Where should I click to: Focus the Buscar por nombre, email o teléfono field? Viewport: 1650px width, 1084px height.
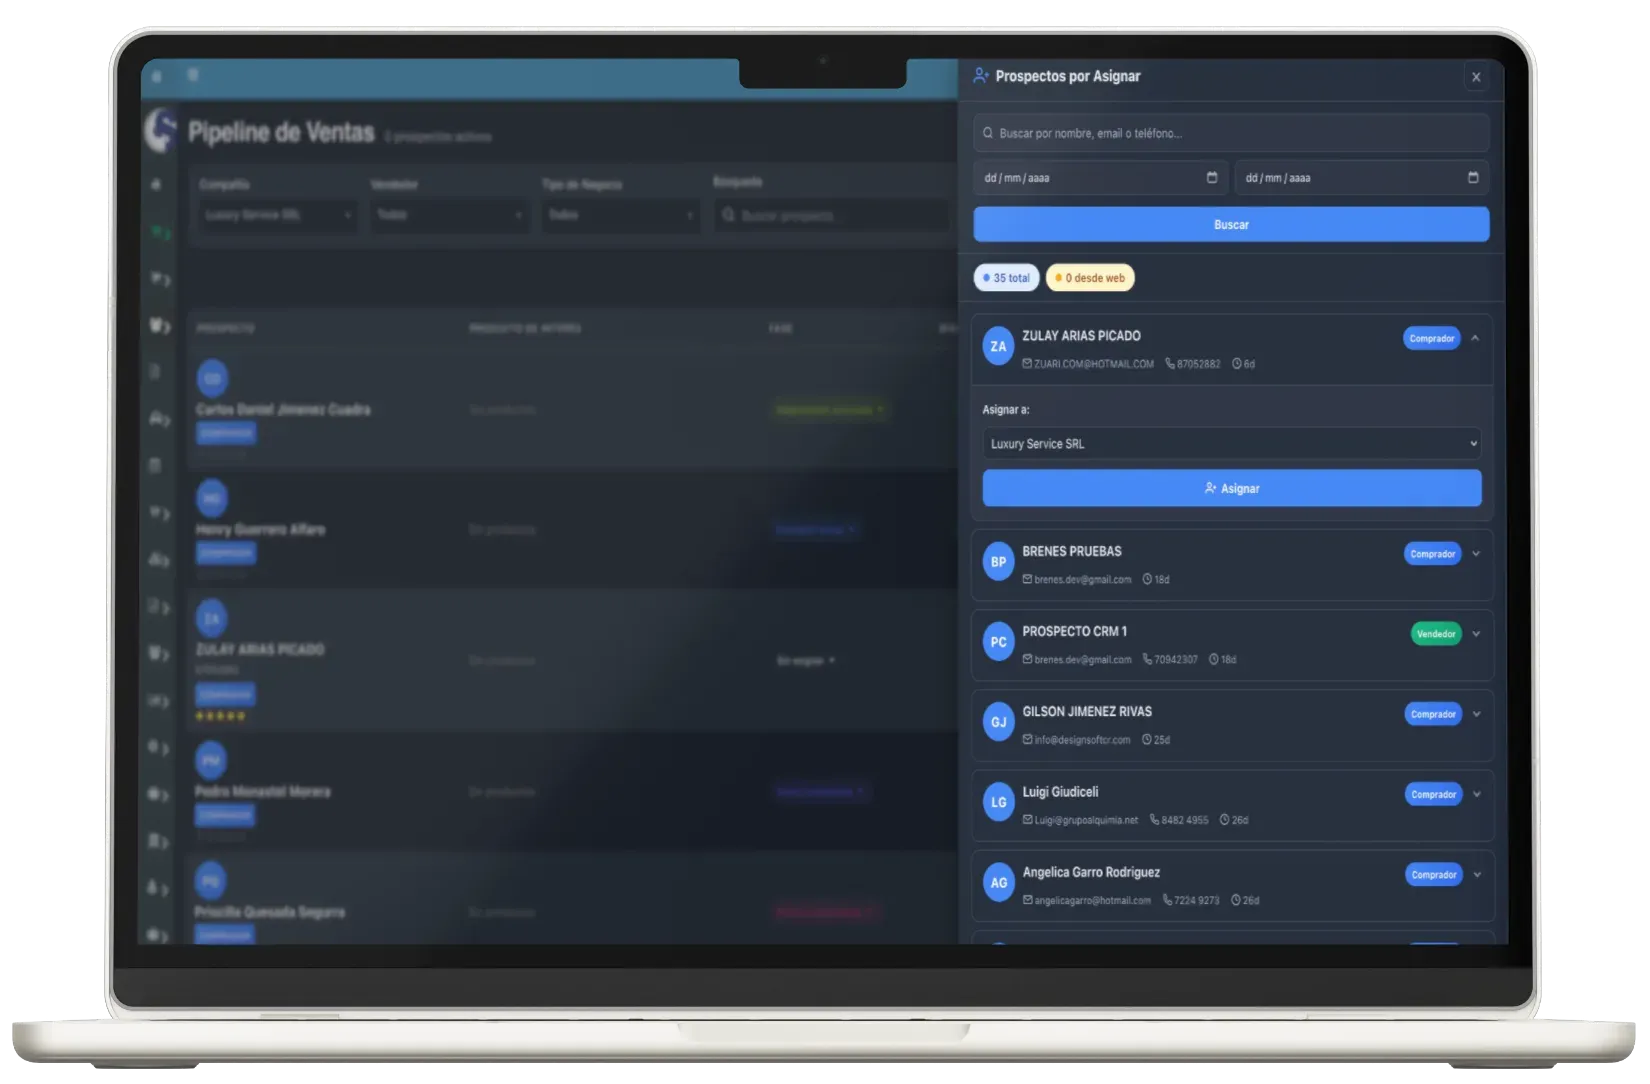1231,133
